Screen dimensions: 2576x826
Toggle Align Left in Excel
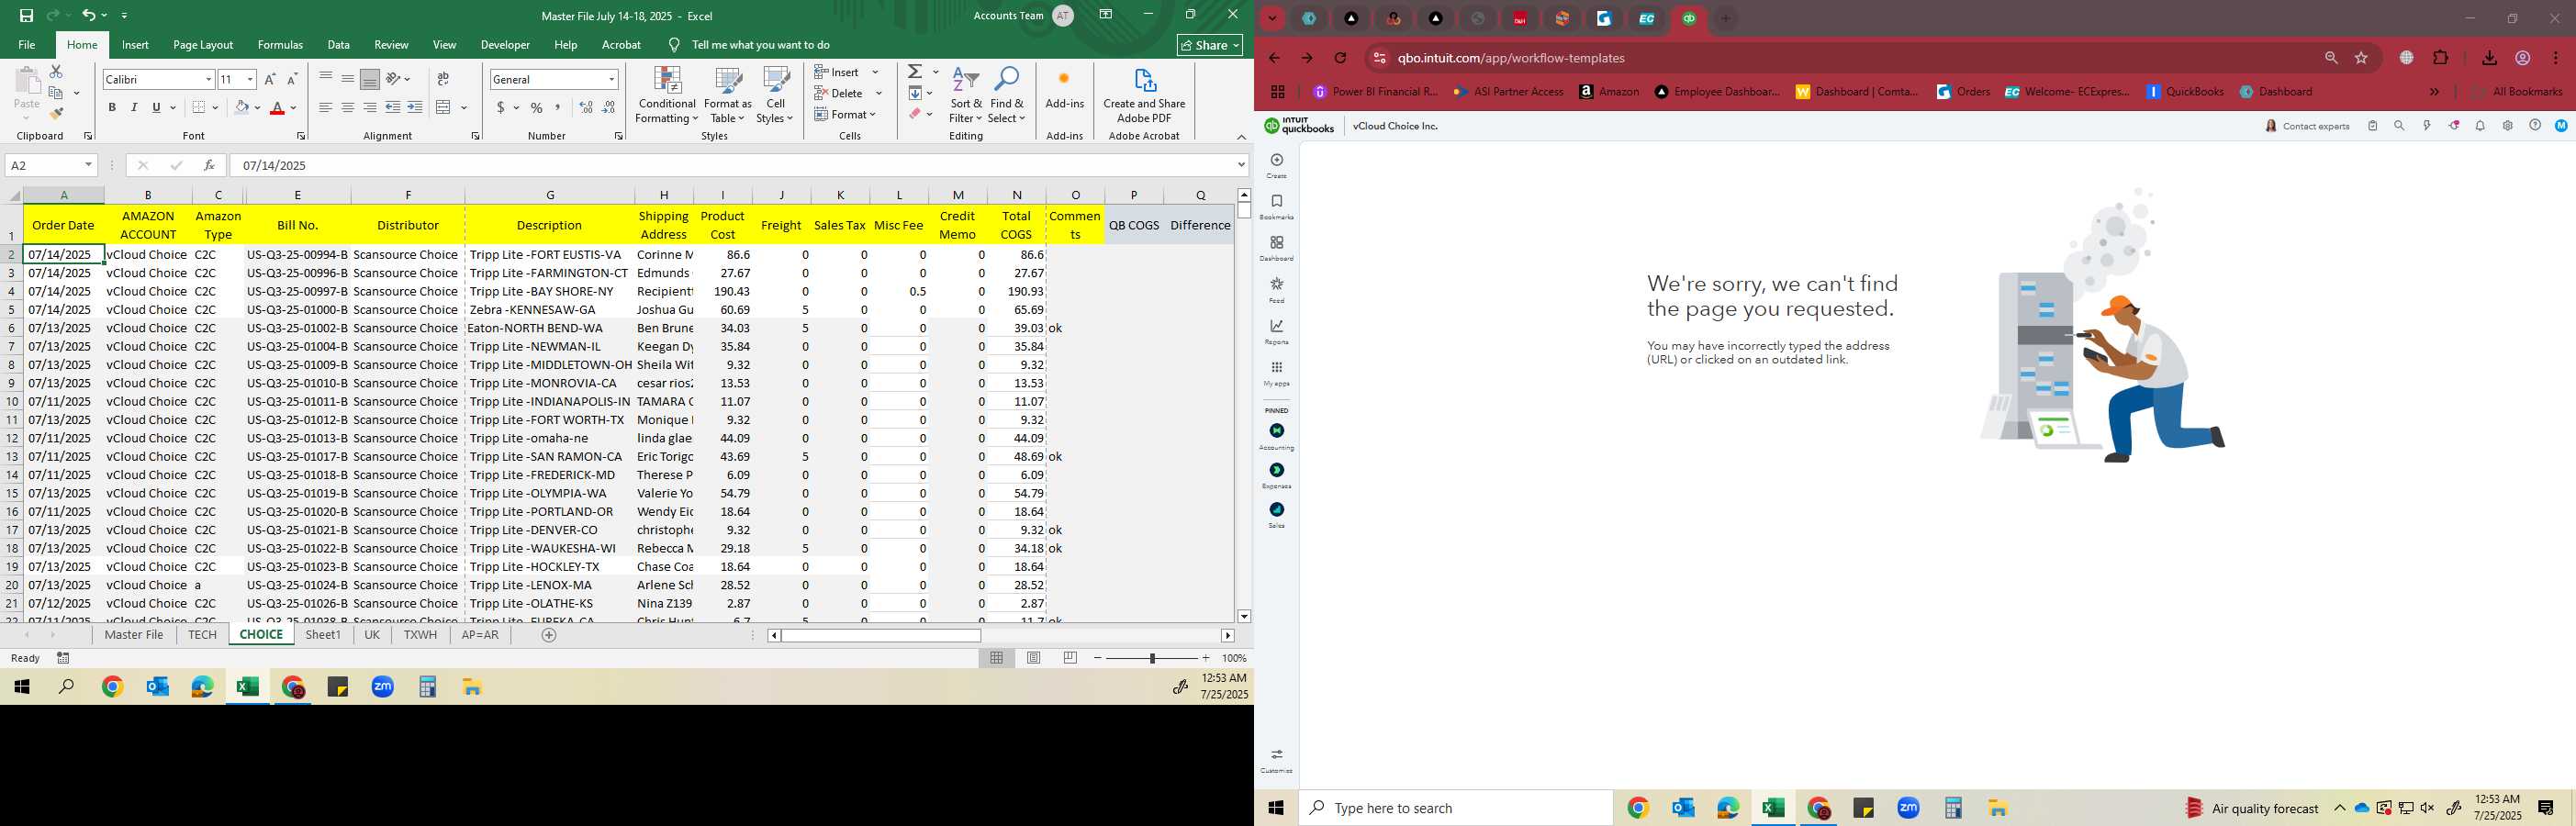click(326, 108)
